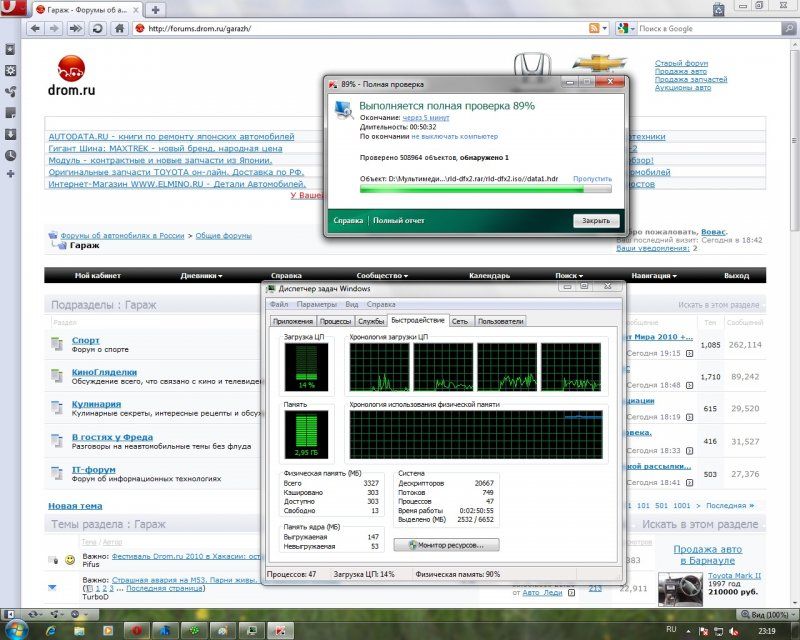
Task: Click the Fast Forward double-arrow button
Action: tap(76, 29)
